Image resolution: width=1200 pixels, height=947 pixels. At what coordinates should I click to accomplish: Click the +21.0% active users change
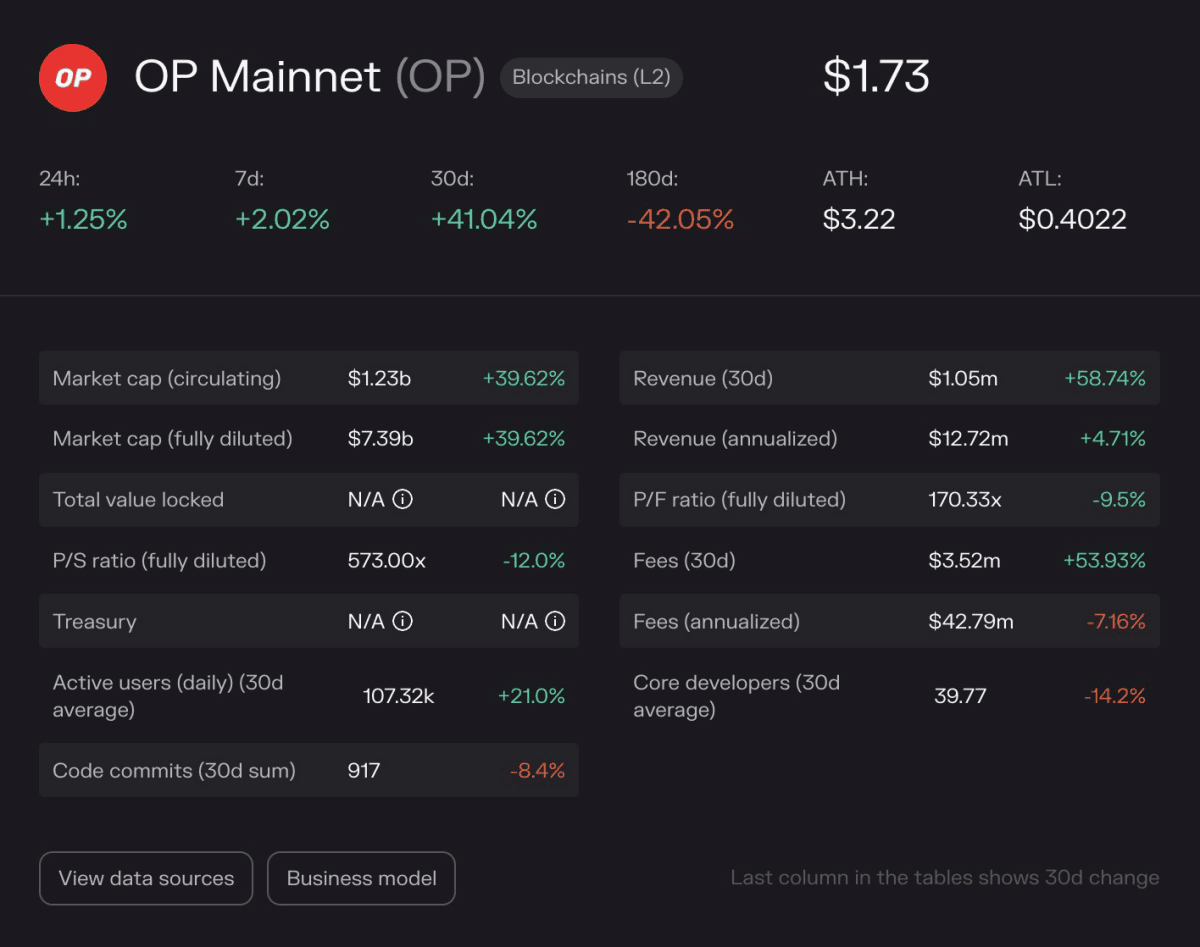click(531, 695)
